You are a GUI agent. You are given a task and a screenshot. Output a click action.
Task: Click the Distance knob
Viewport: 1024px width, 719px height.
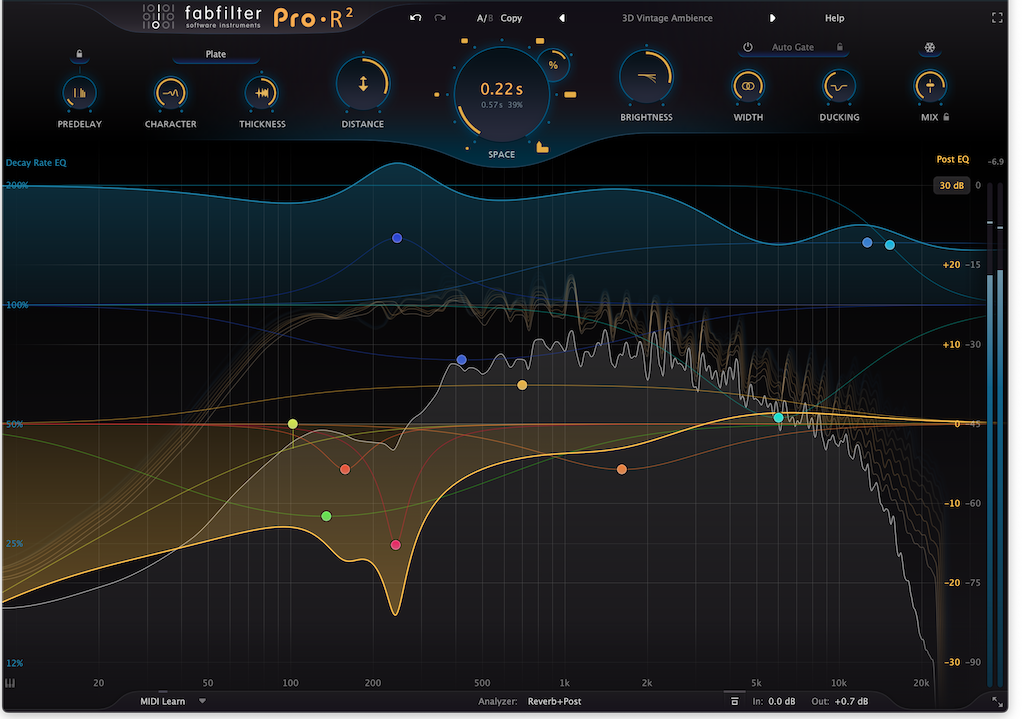[x=363, y=84]
